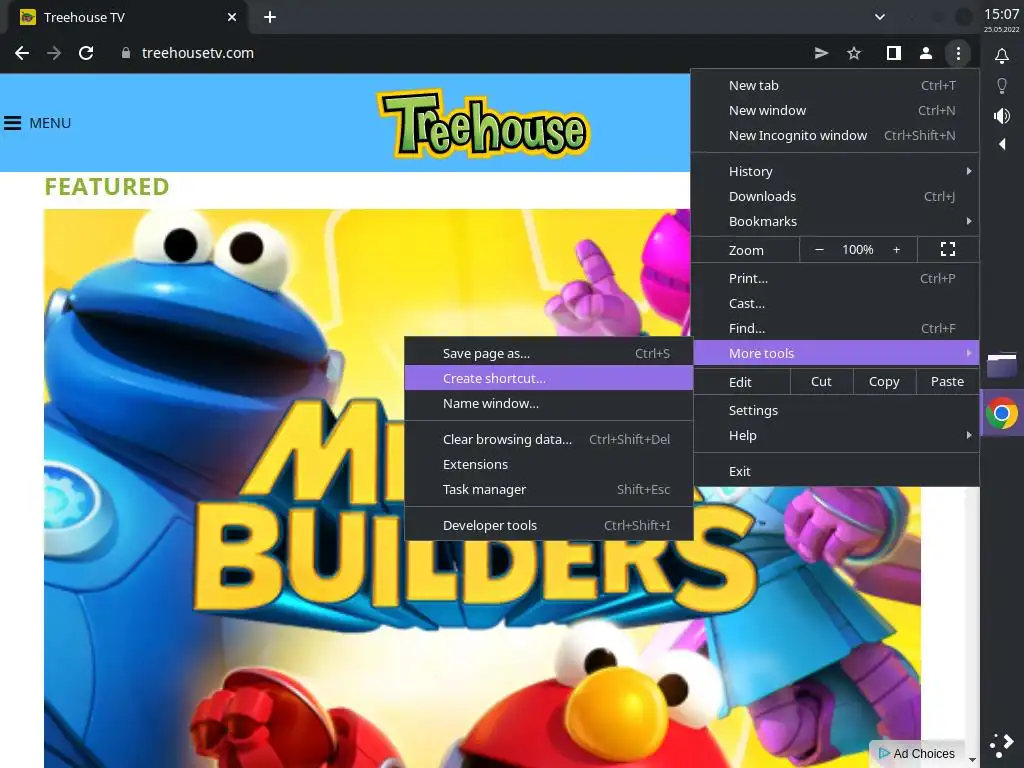Open the file manager folder in the panel
The image size is (1024, 768).
1002,365
